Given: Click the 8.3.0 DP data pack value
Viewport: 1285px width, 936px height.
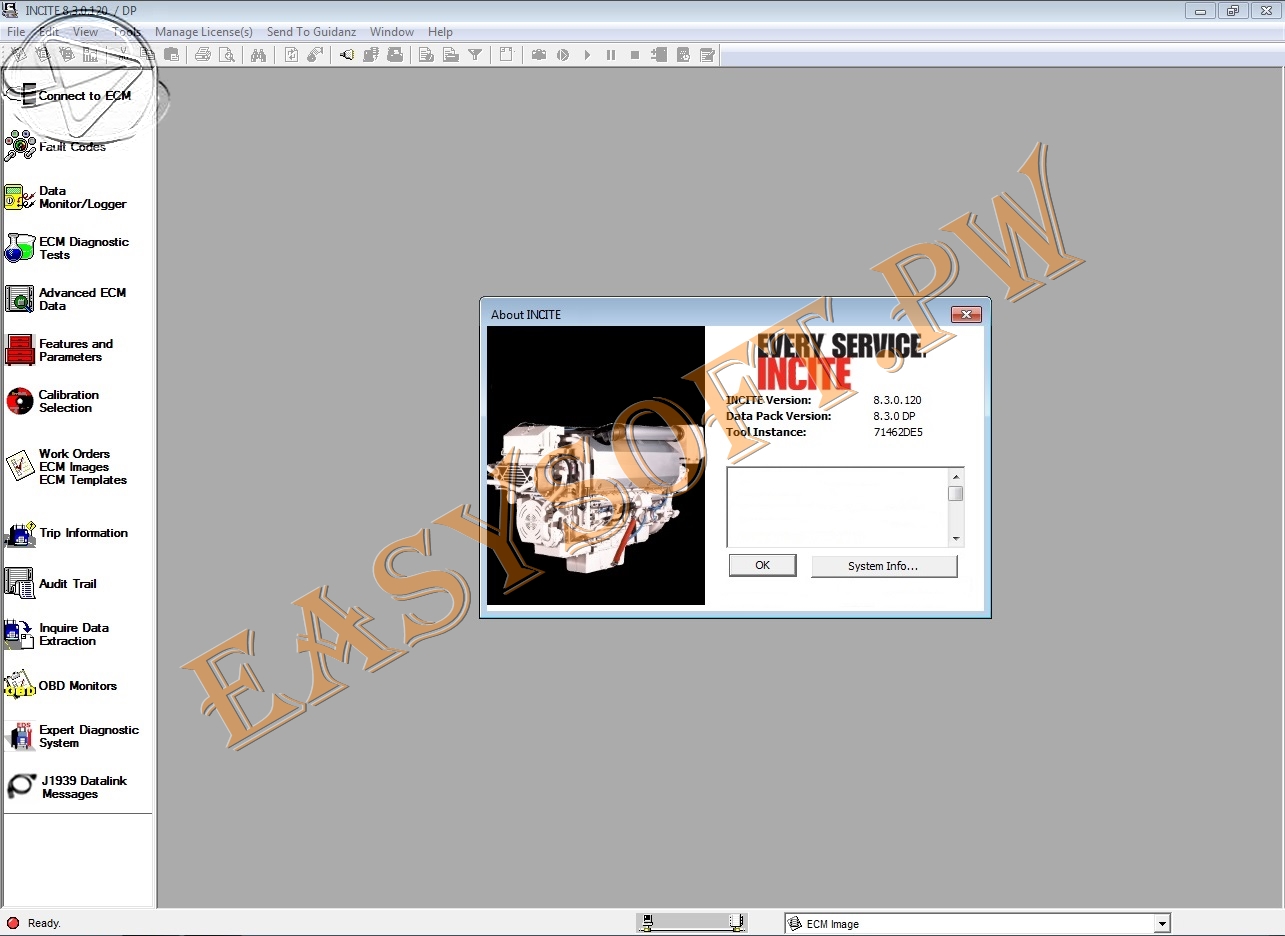Looking at the screenshot, I should point(894,416).
